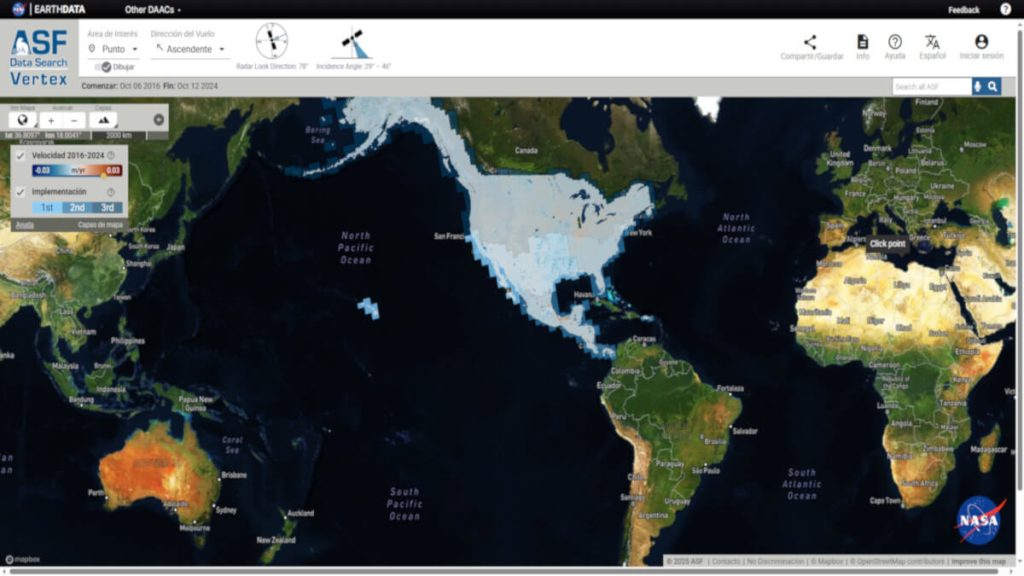The width and height of the screenshot is (1024, 576).
Task: Select the 2nd implementation tab
Action: tap(77, 208)
